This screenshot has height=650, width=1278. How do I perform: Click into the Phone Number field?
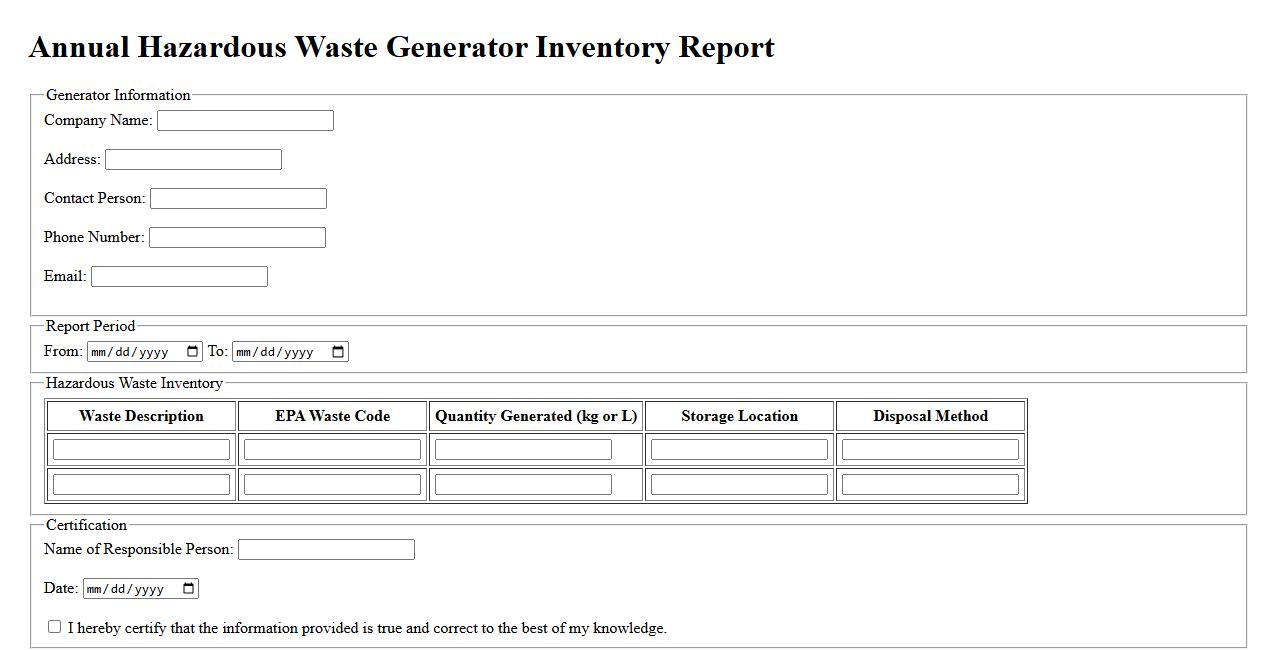coord(237,238)
